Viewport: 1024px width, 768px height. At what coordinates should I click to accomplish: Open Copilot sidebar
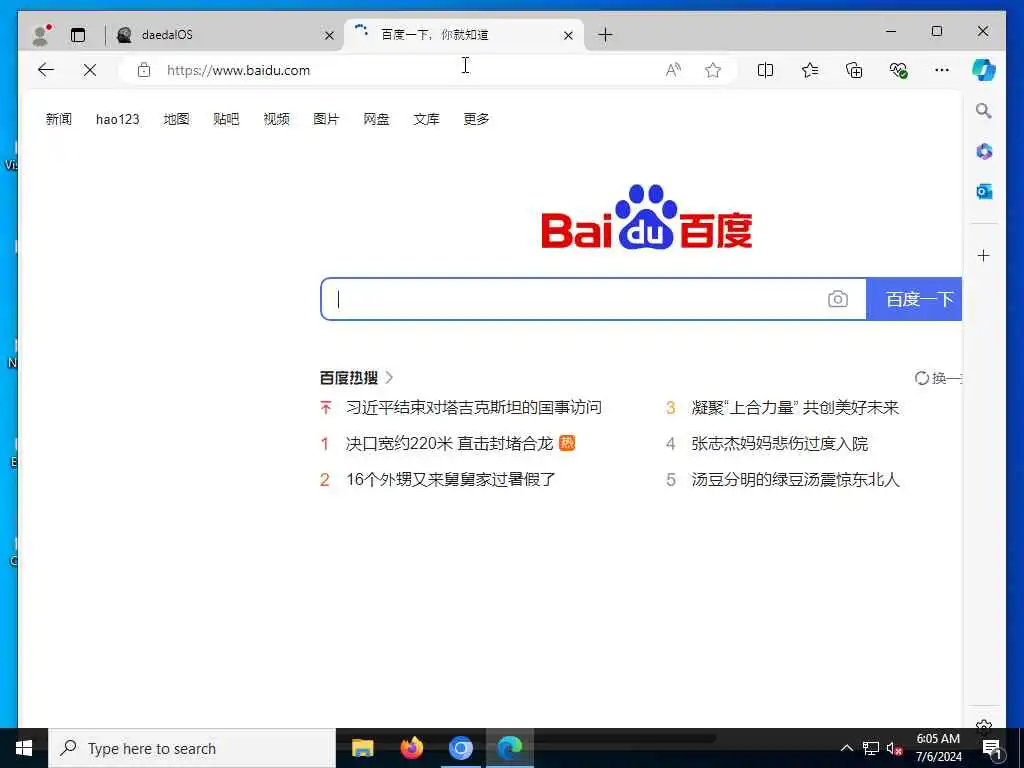[x=984, y=70]
